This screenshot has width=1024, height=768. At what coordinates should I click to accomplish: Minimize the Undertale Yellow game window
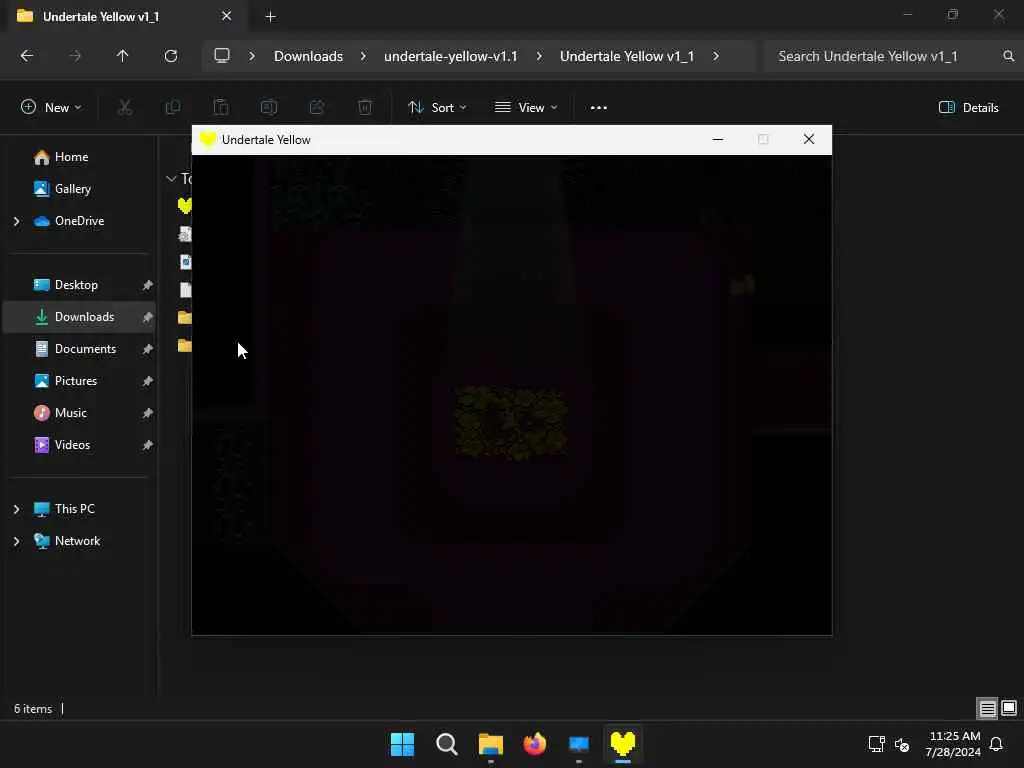pos(718,140)
